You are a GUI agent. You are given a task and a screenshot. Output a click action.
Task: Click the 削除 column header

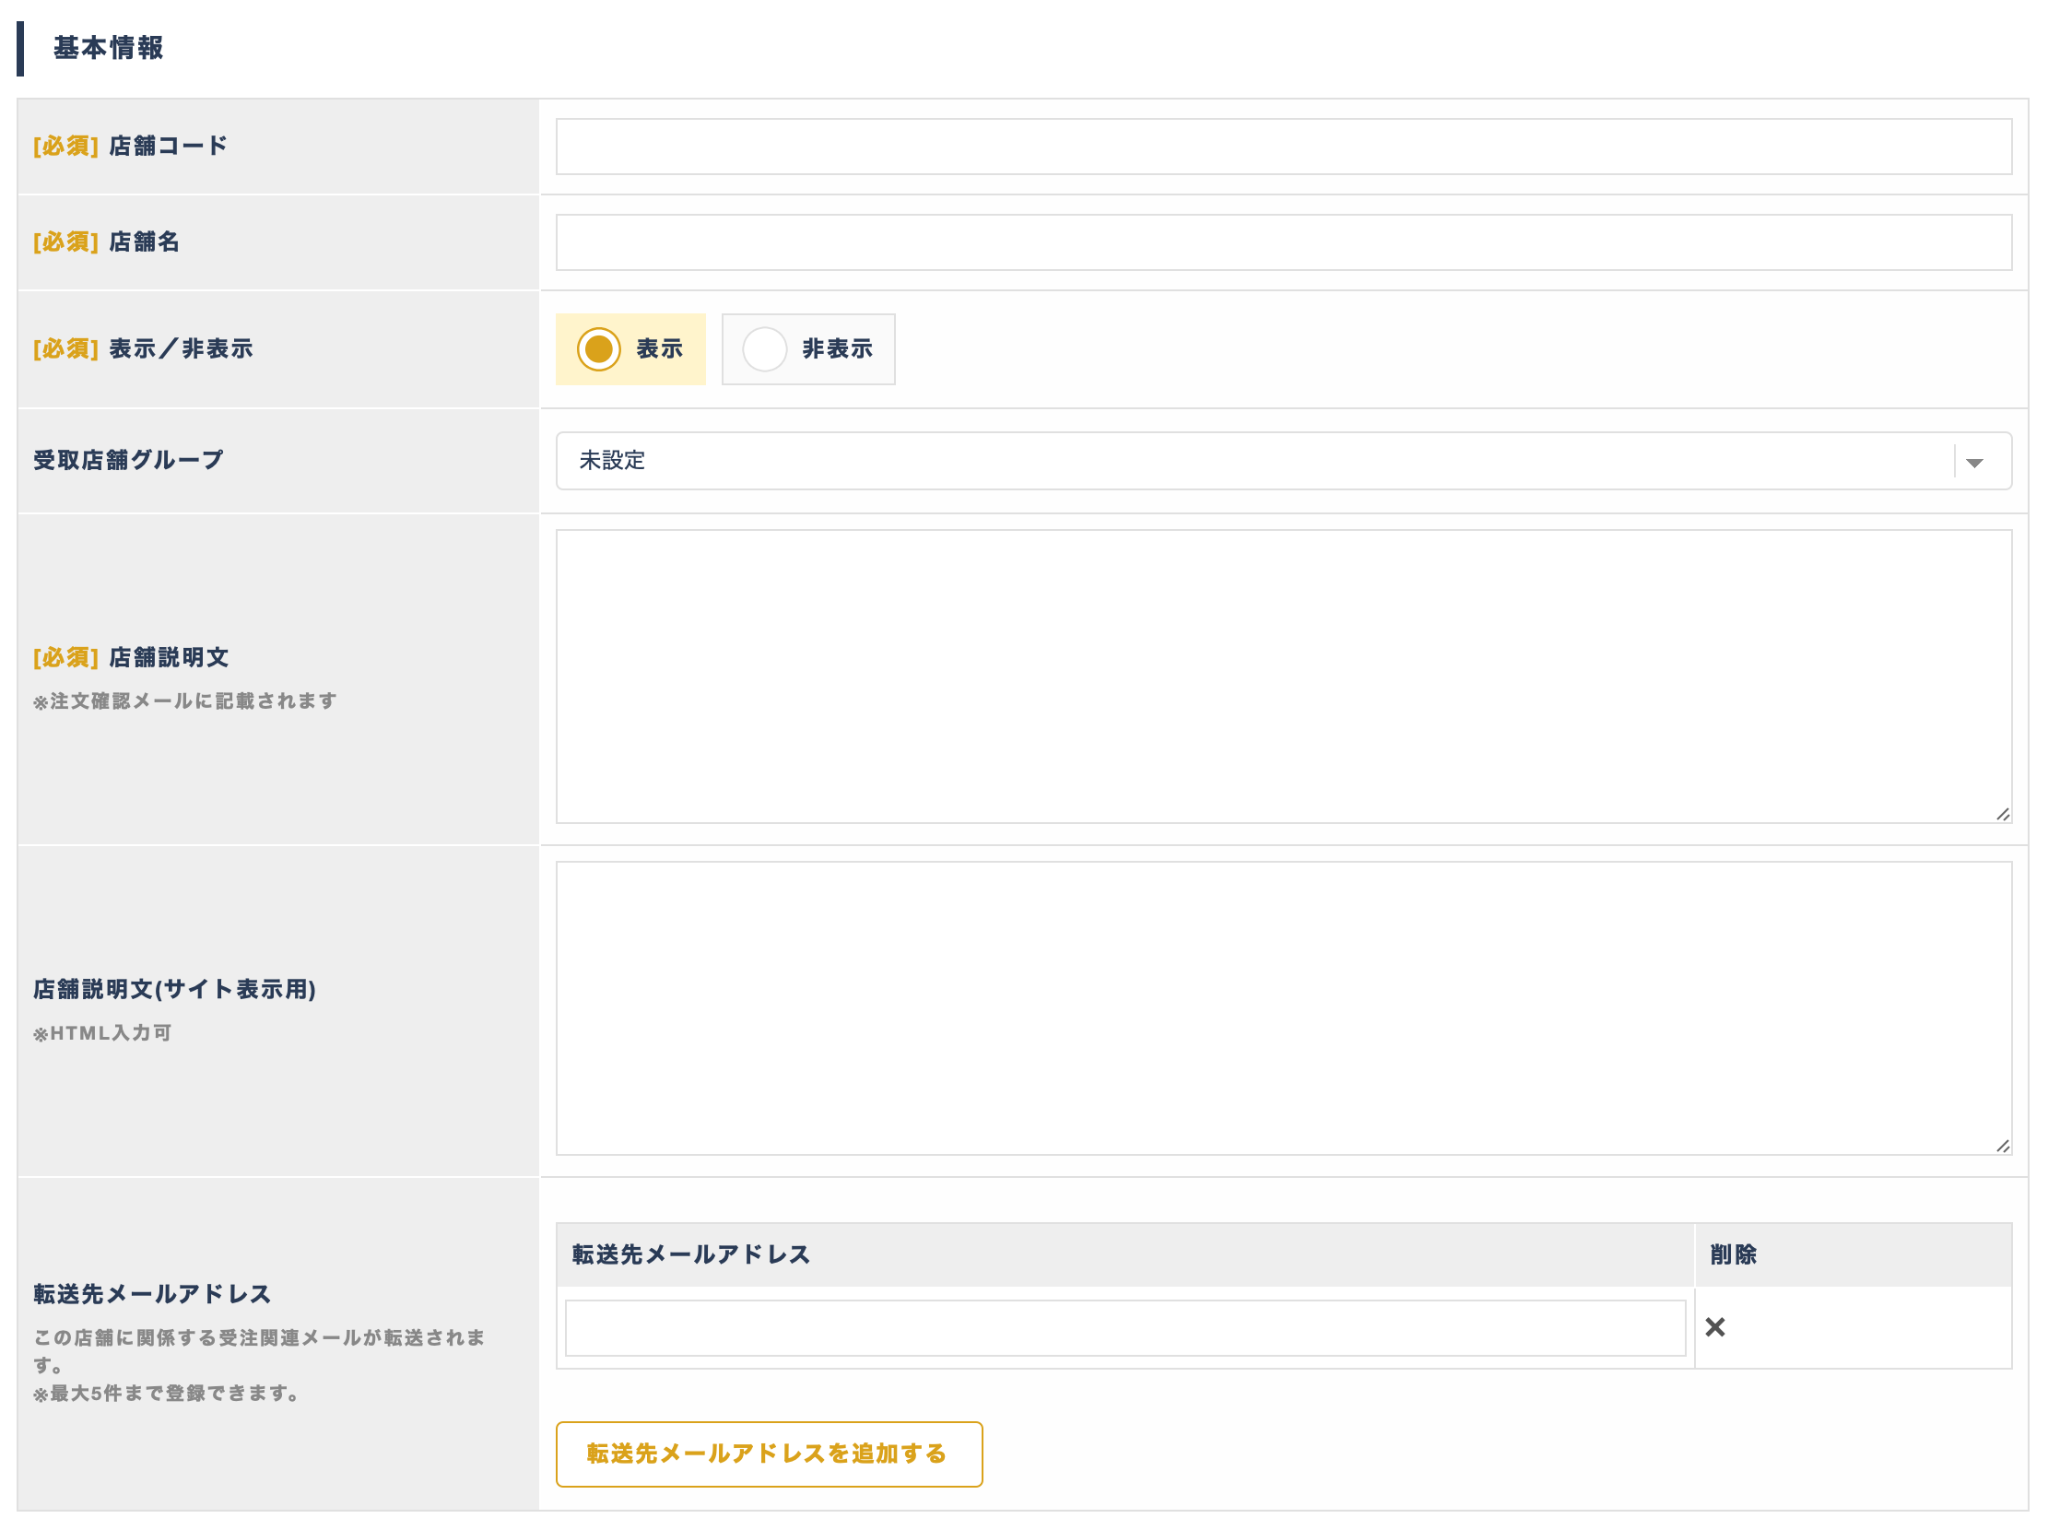pos(1733,1254)
